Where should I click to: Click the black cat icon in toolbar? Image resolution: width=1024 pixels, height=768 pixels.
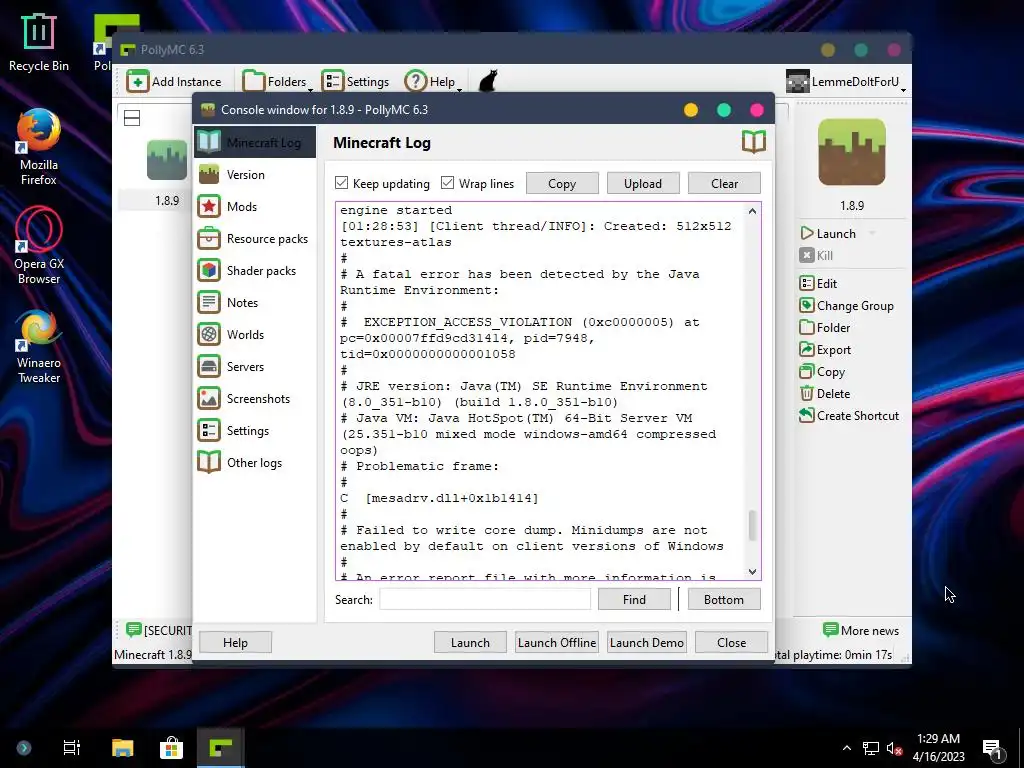(x=488, y=81)
